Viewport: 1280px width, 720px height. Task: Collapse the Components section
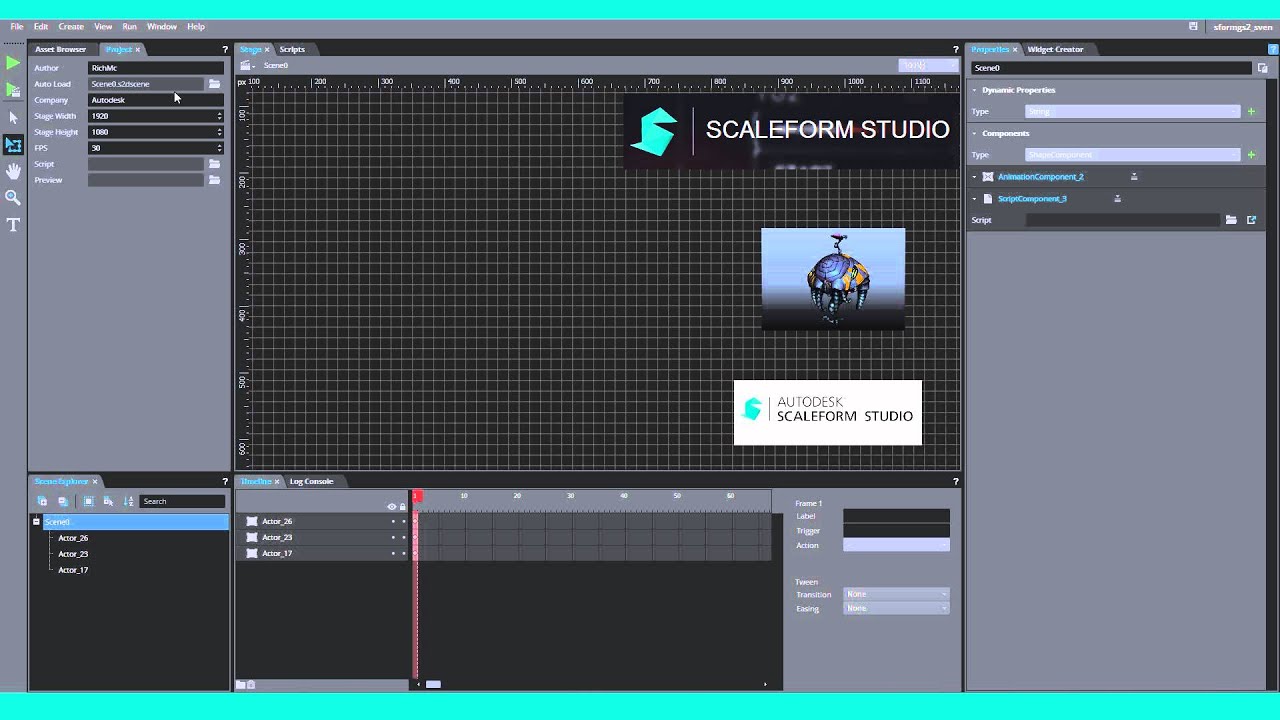click(975, 133)
